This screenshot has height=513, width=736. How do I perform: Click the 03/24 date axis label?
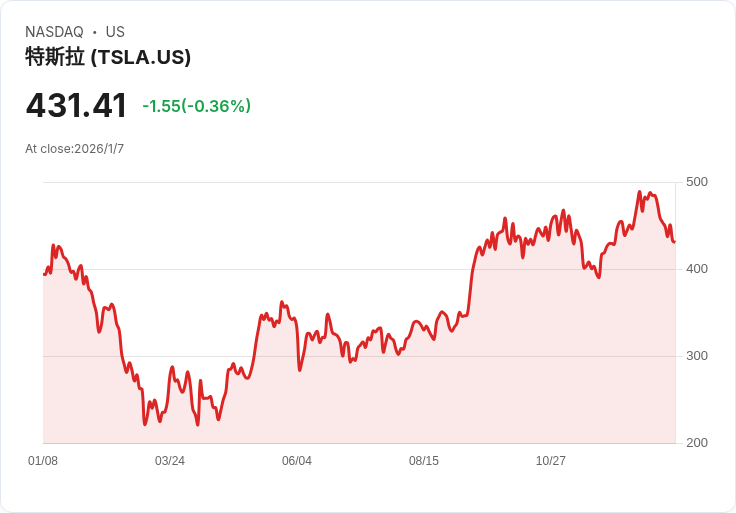pos(170,461)
